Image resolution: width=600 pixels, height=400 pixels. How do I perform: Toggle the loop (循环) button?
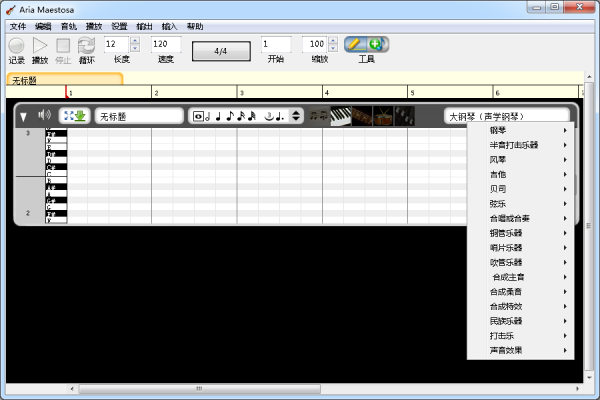[x=87, y=45]
